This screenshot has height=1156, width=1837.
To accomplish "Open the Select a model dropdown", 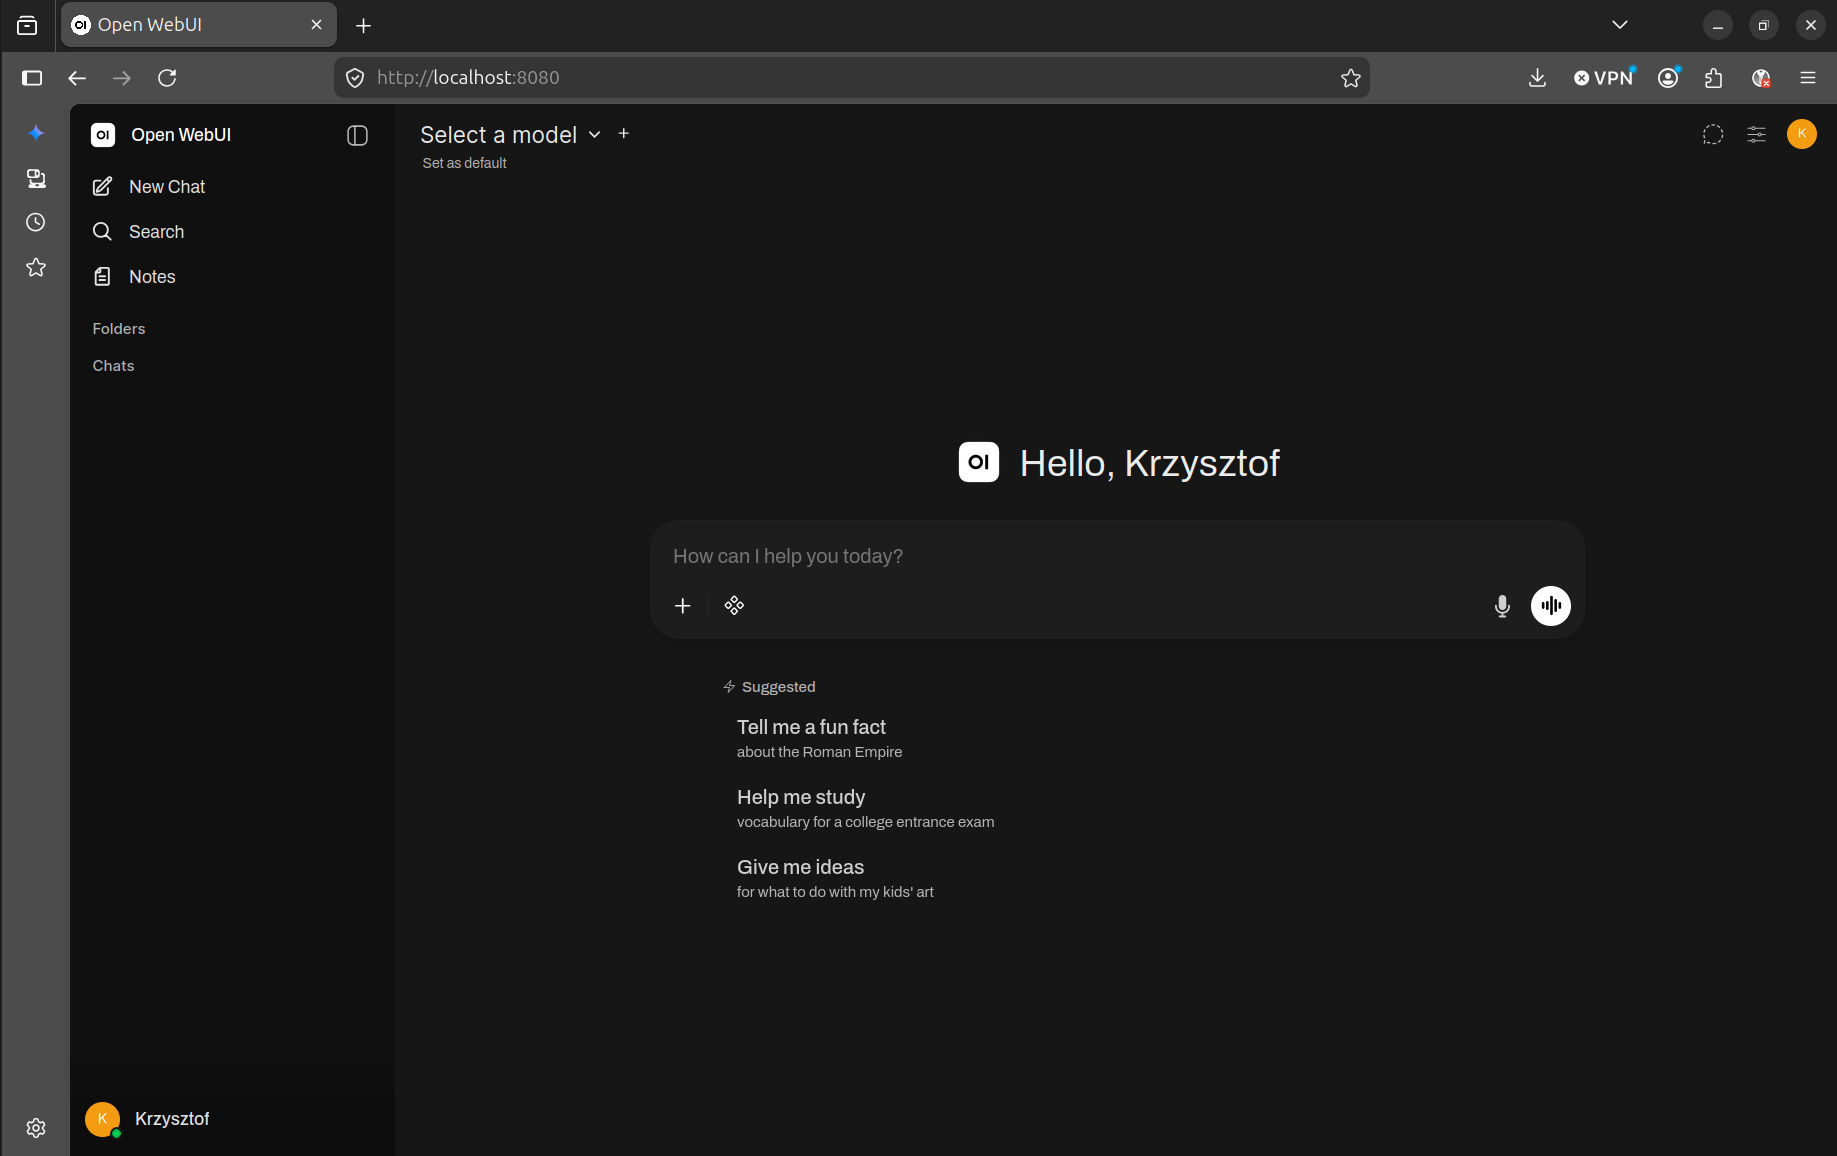I will (510, 135).
